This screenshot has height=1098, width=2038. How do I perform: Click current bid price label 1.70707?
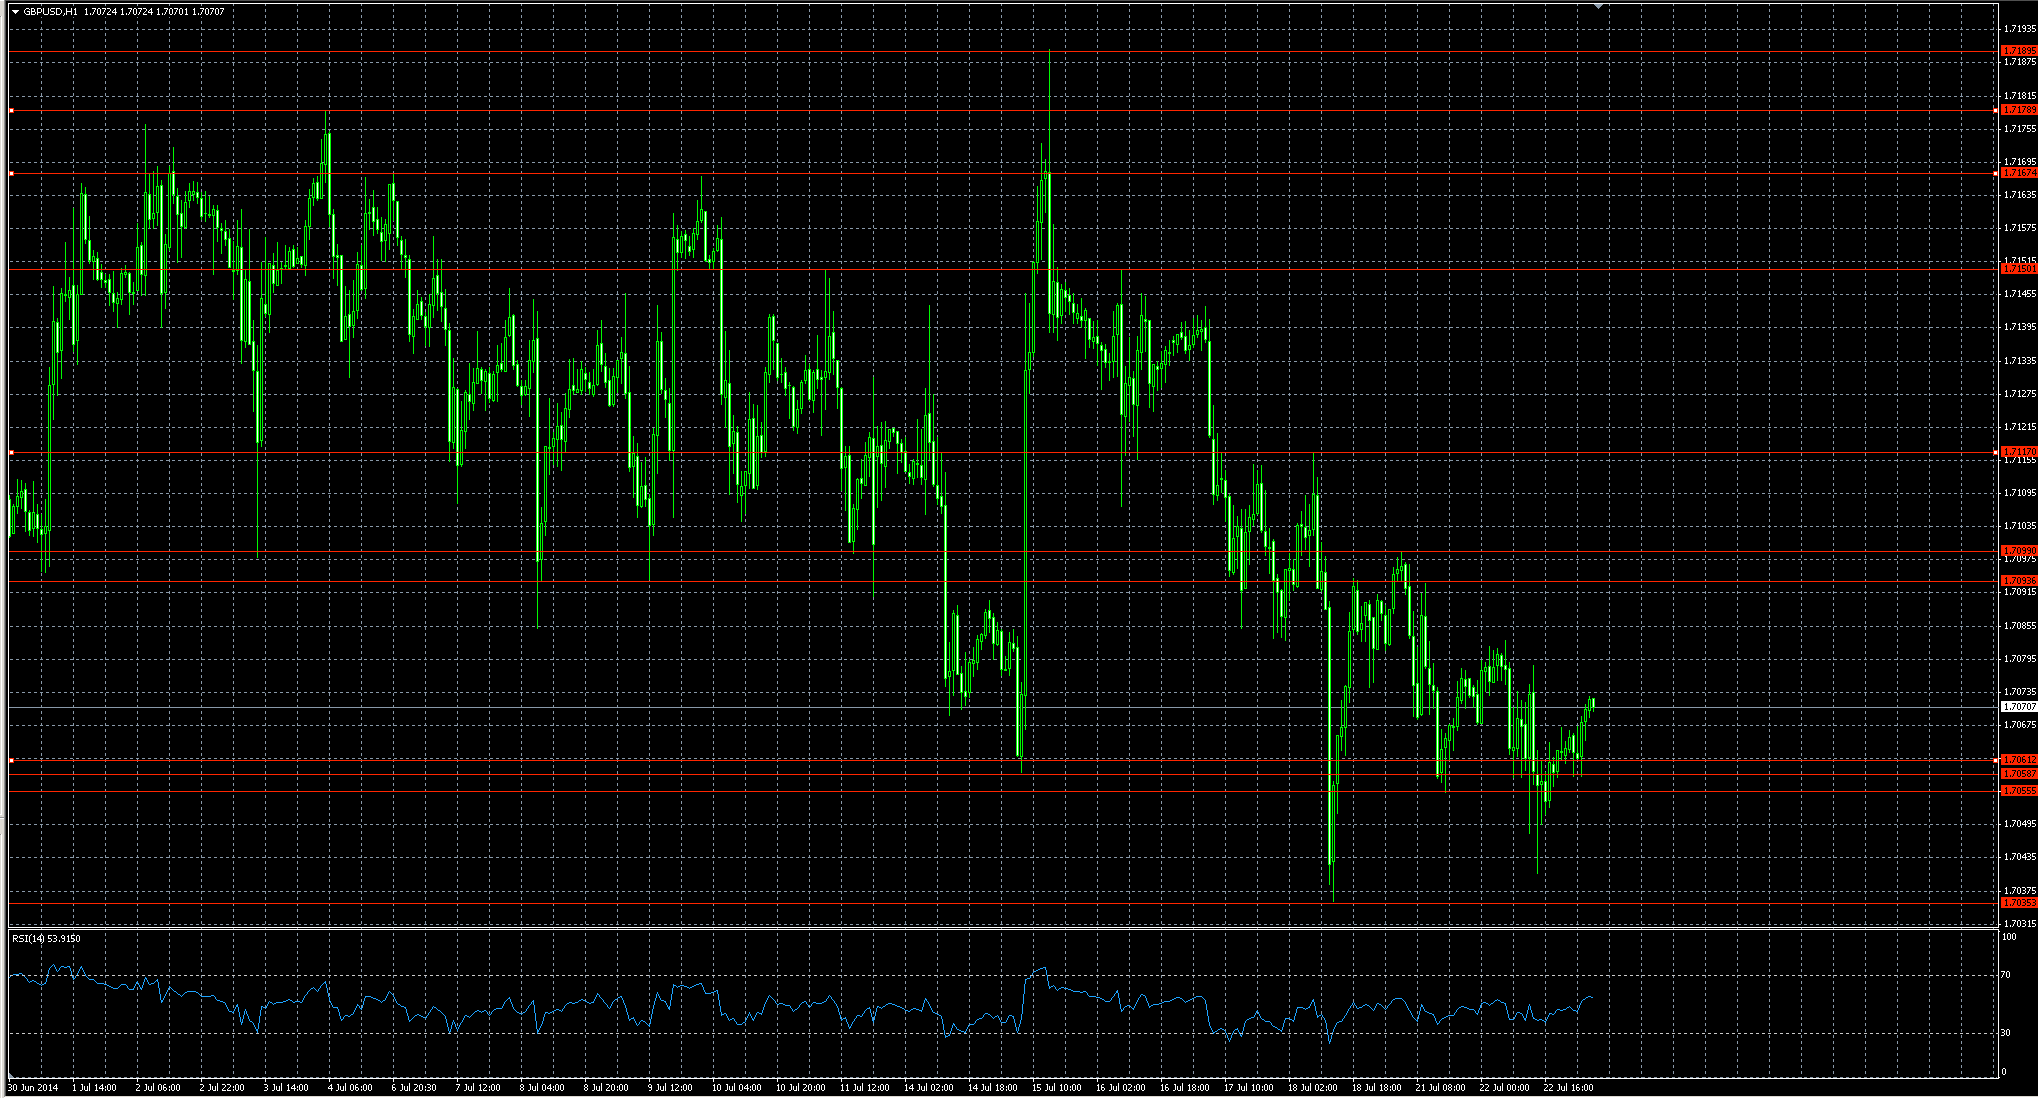click(x=2019, y=707)
